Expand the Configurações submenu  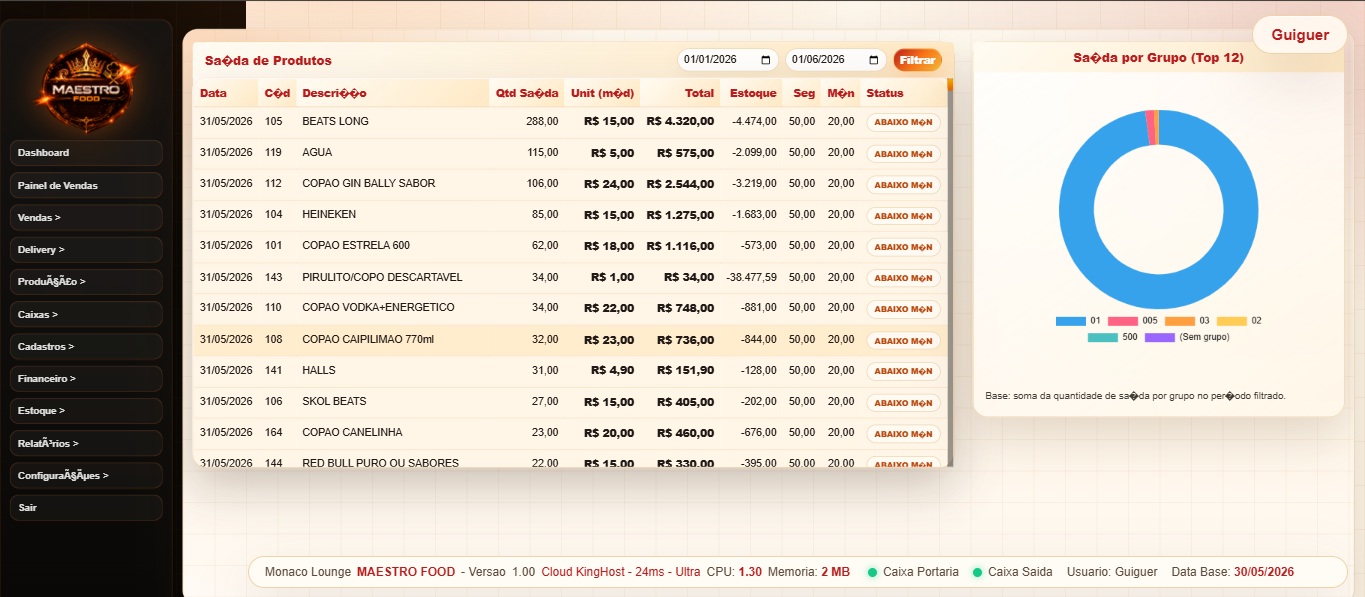(x=86, y=476)
